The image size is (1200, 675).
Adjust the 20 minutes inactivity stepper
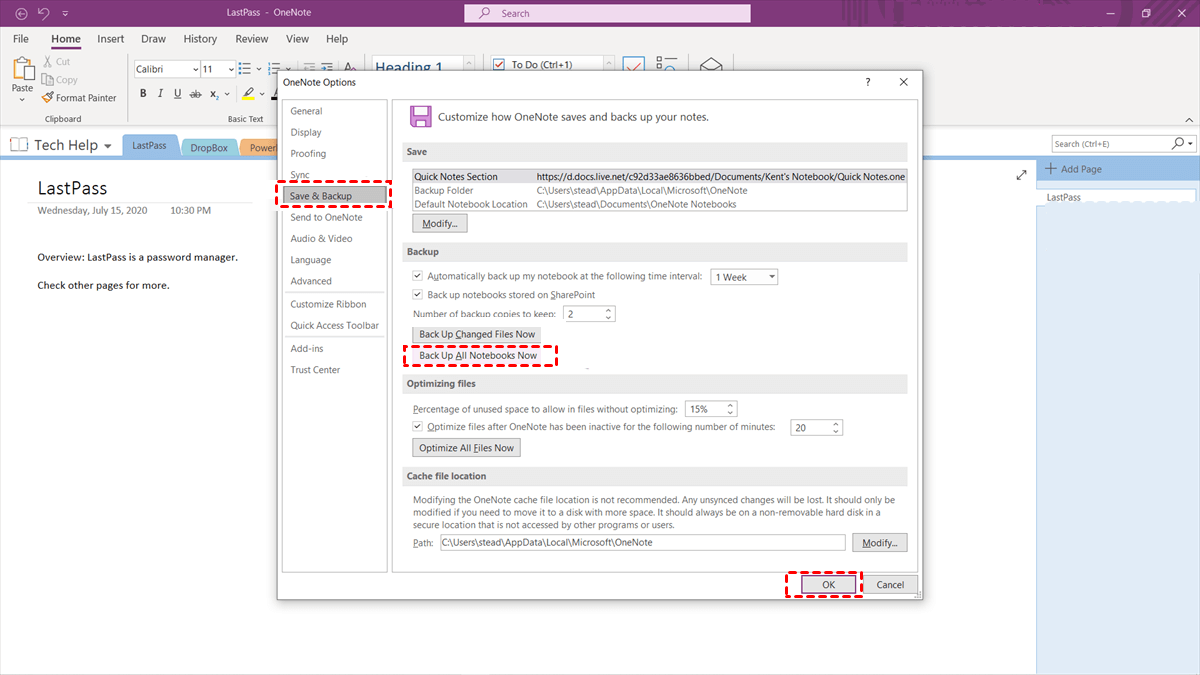(x=837, y=427)
